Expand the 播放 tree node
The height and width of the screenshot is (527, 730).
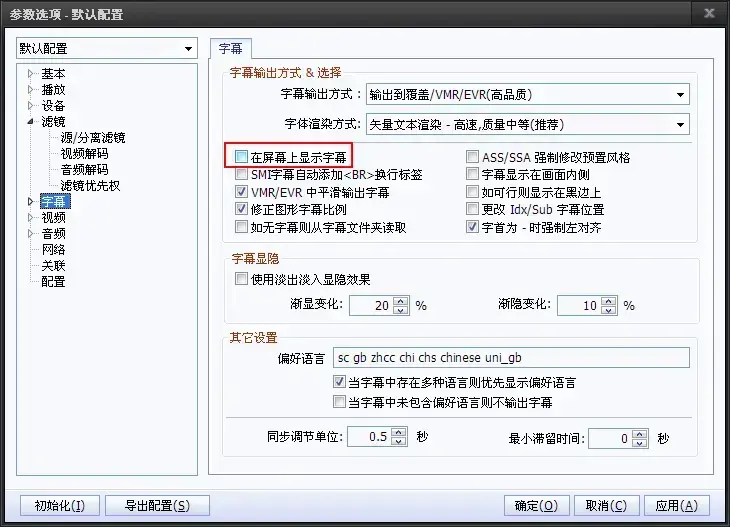[x=30, y=89]
